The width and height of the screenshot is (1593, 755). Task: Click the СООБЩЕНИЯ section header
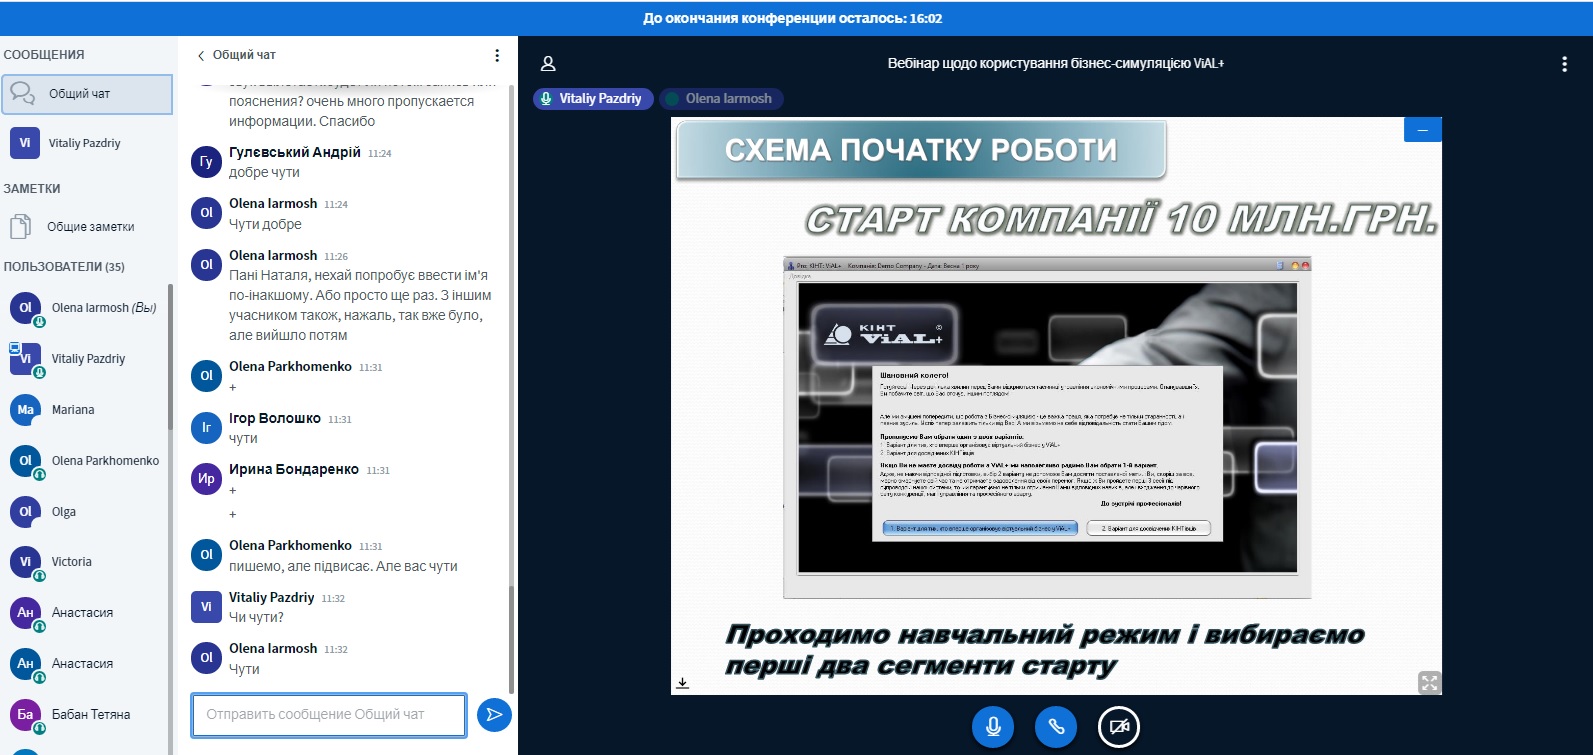tap(44, 55)
